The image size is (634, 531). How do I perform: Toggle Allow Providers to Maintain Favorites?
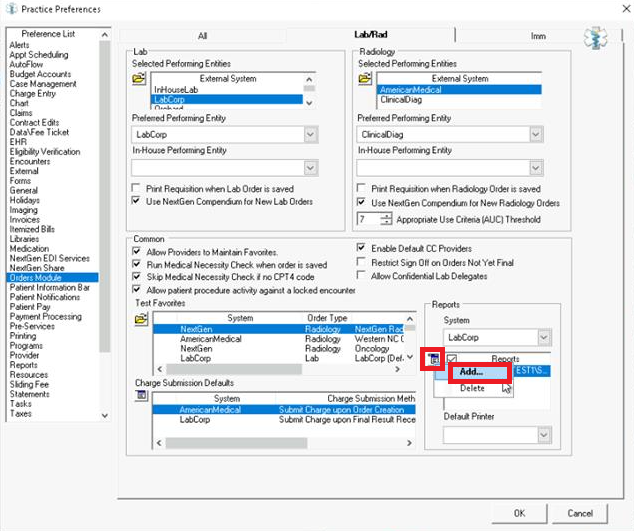click(x=137, y=251)
